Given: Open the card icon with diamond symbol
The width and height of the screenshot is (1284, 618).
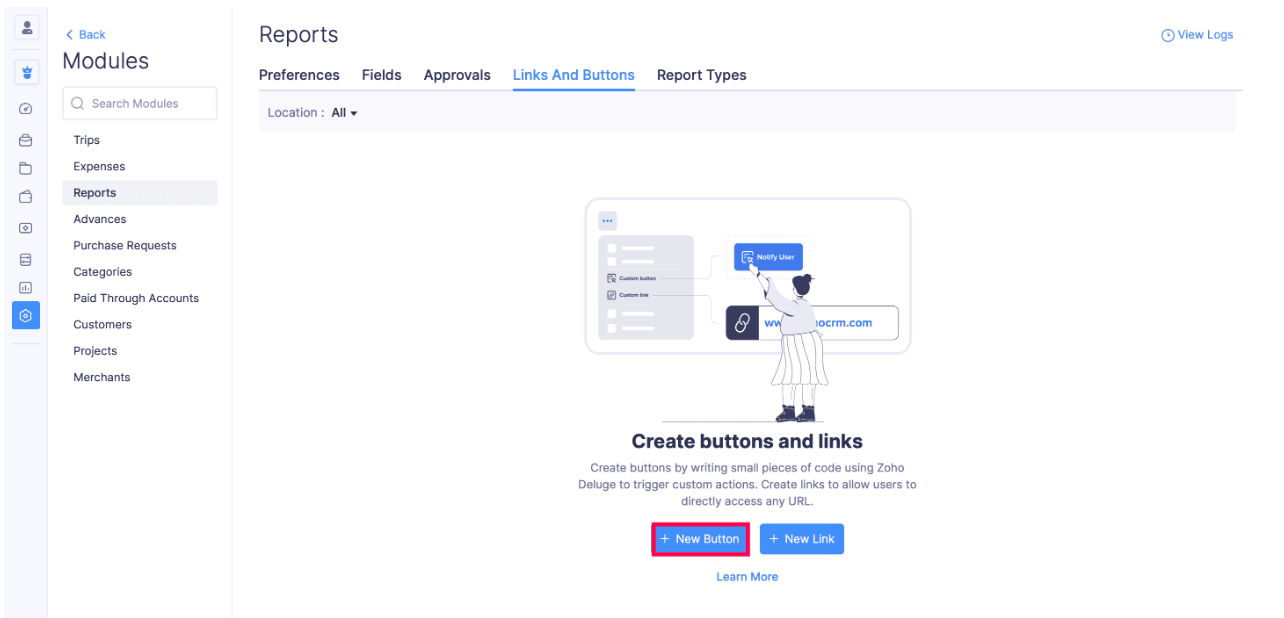Looking at the screenshot, I should point(26,228).
